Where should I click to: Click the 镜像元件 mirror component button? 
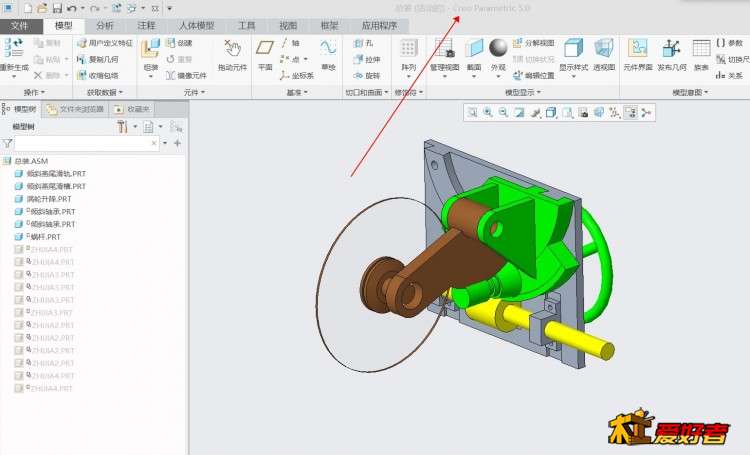[186, 76]
